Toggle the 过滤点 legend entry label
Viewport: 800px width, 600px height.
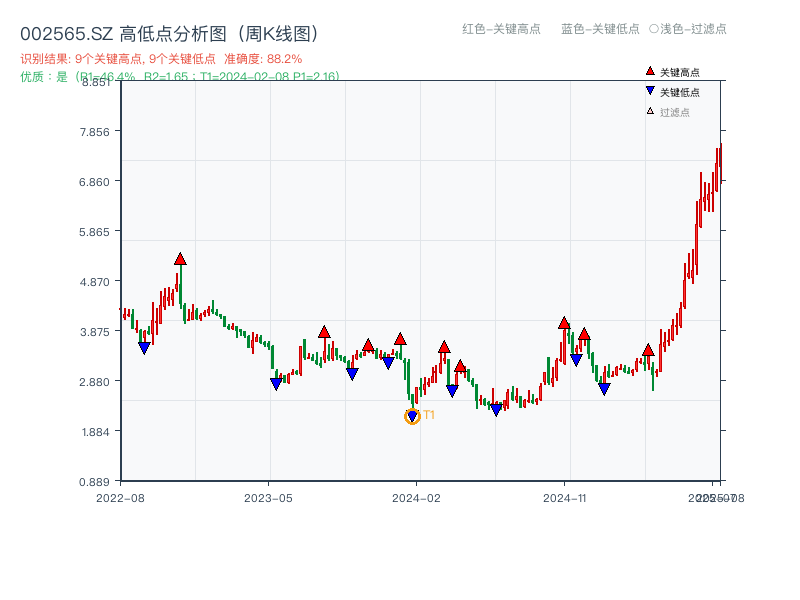tap(674, 112)
